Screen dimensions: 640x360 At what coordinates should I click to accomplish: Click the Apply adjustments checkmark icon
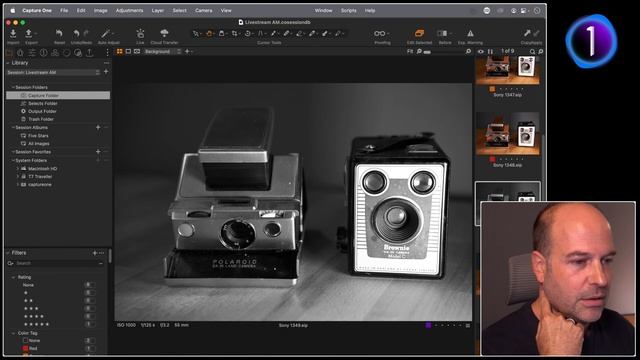point(536,33)
